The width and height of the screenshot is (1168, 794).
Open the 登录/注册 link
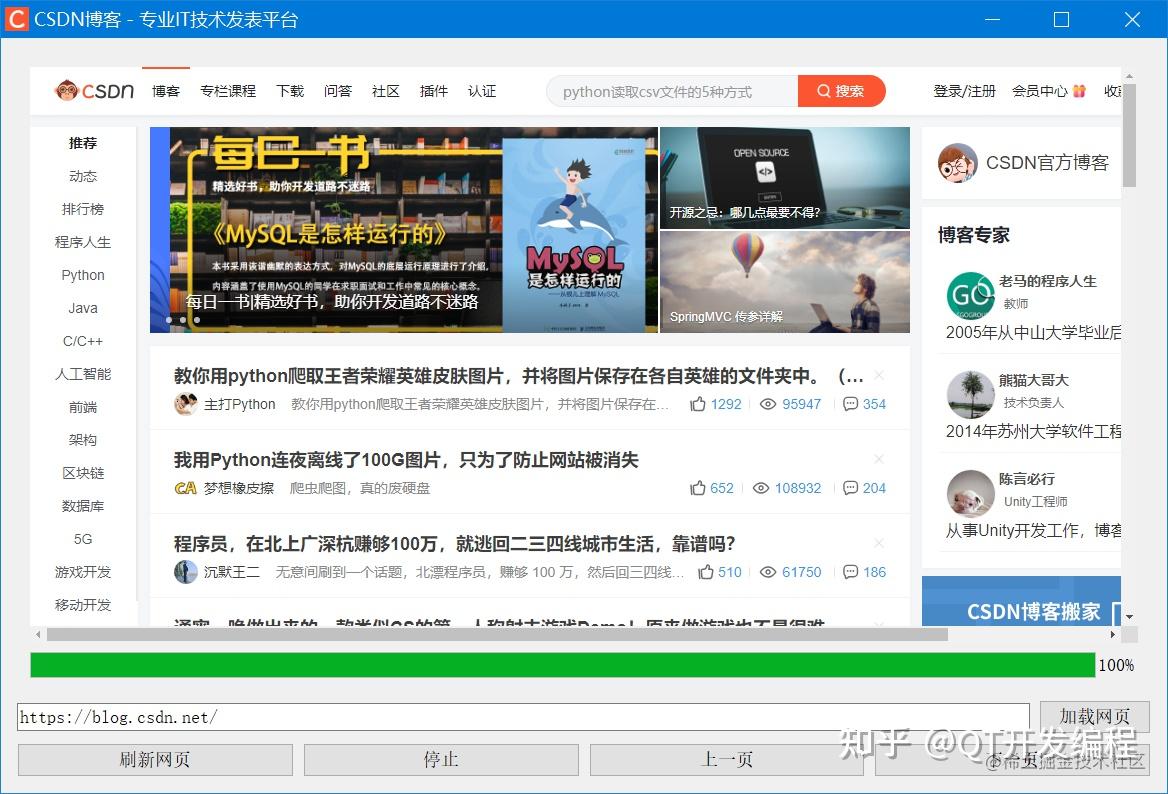point(963,90)
